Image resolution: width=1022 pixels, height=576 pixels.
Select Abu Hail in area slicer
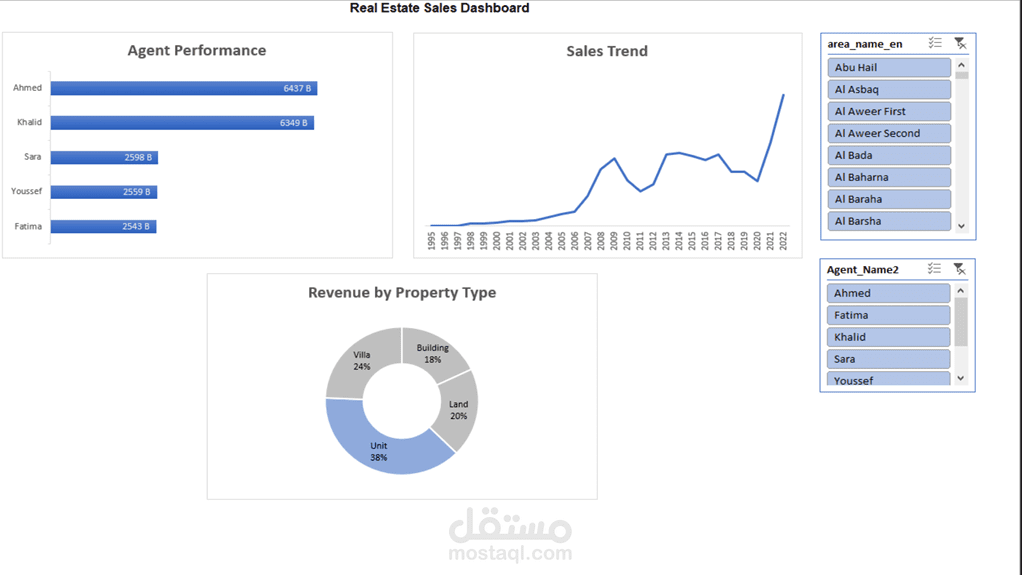click(x=889, y=67)
